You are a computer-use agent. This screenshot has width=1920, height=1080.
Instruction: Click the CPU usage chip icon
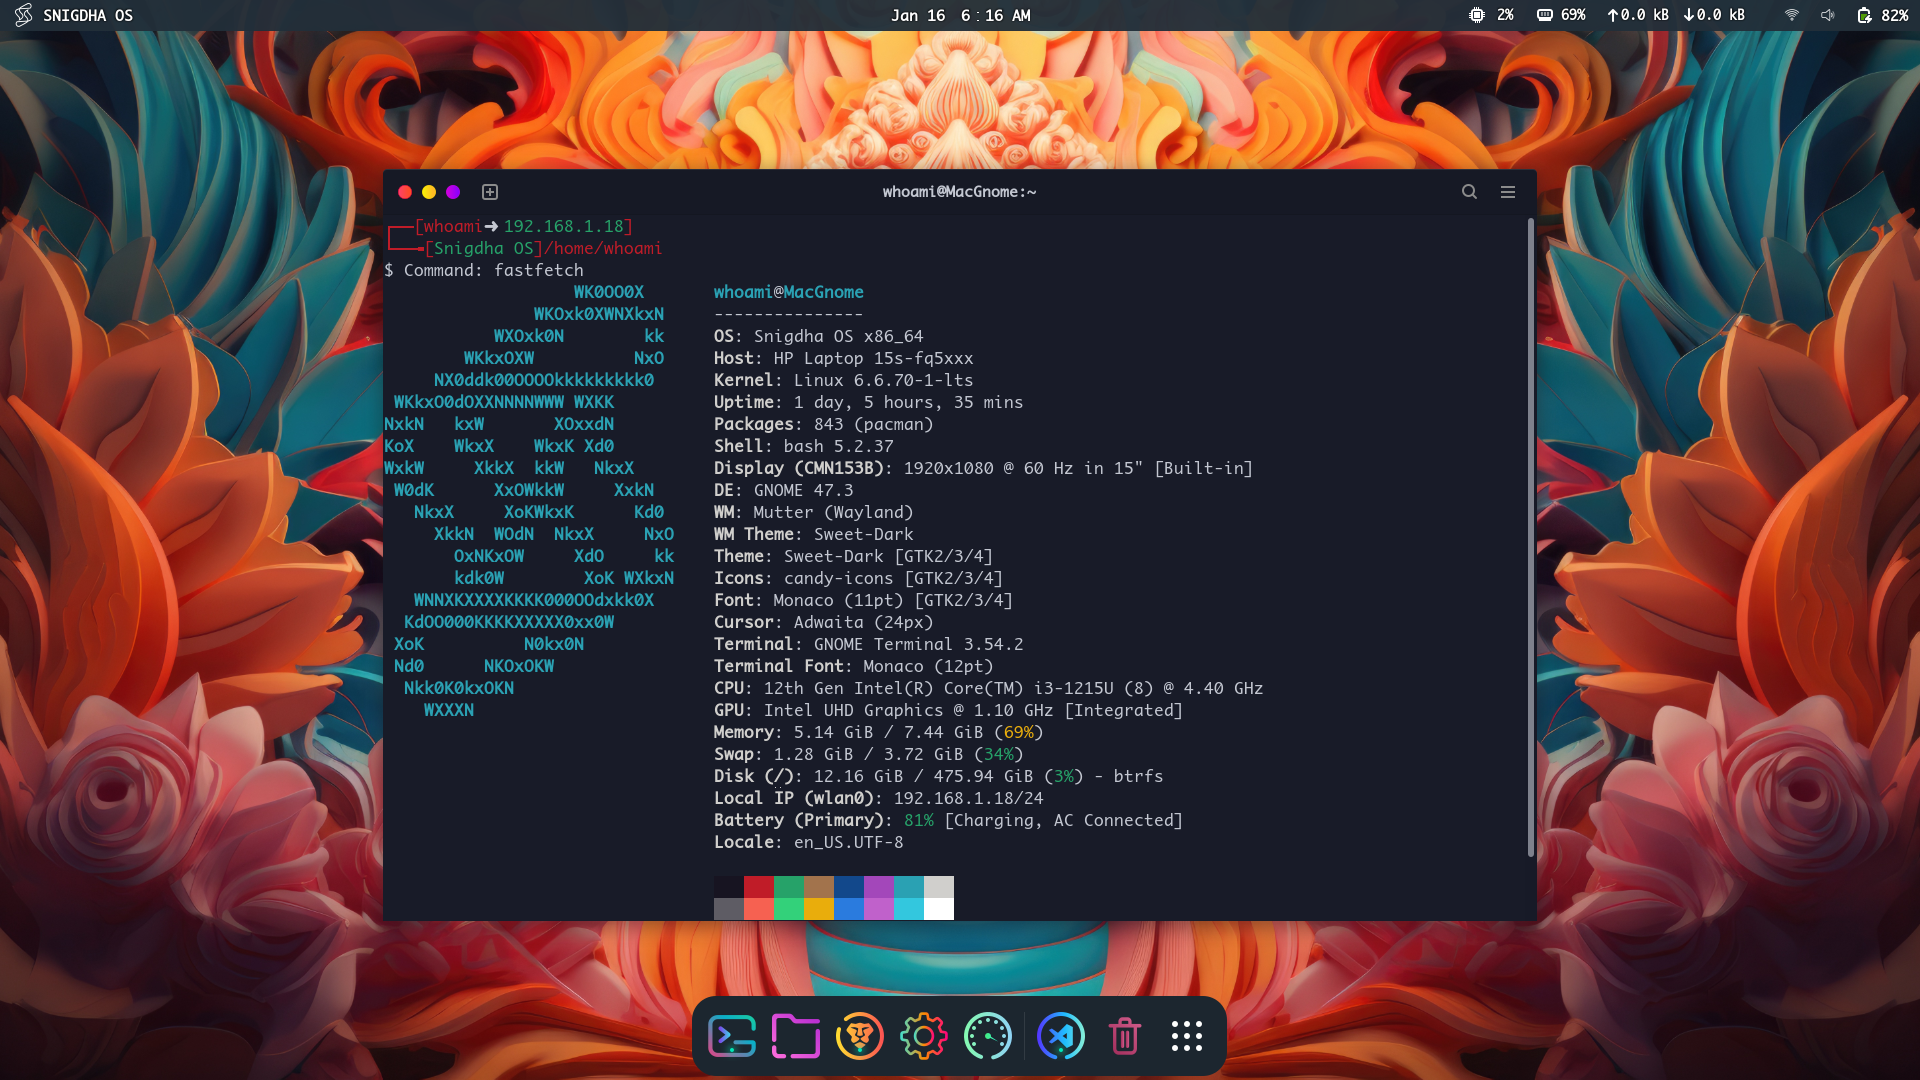pos(1477,15)
